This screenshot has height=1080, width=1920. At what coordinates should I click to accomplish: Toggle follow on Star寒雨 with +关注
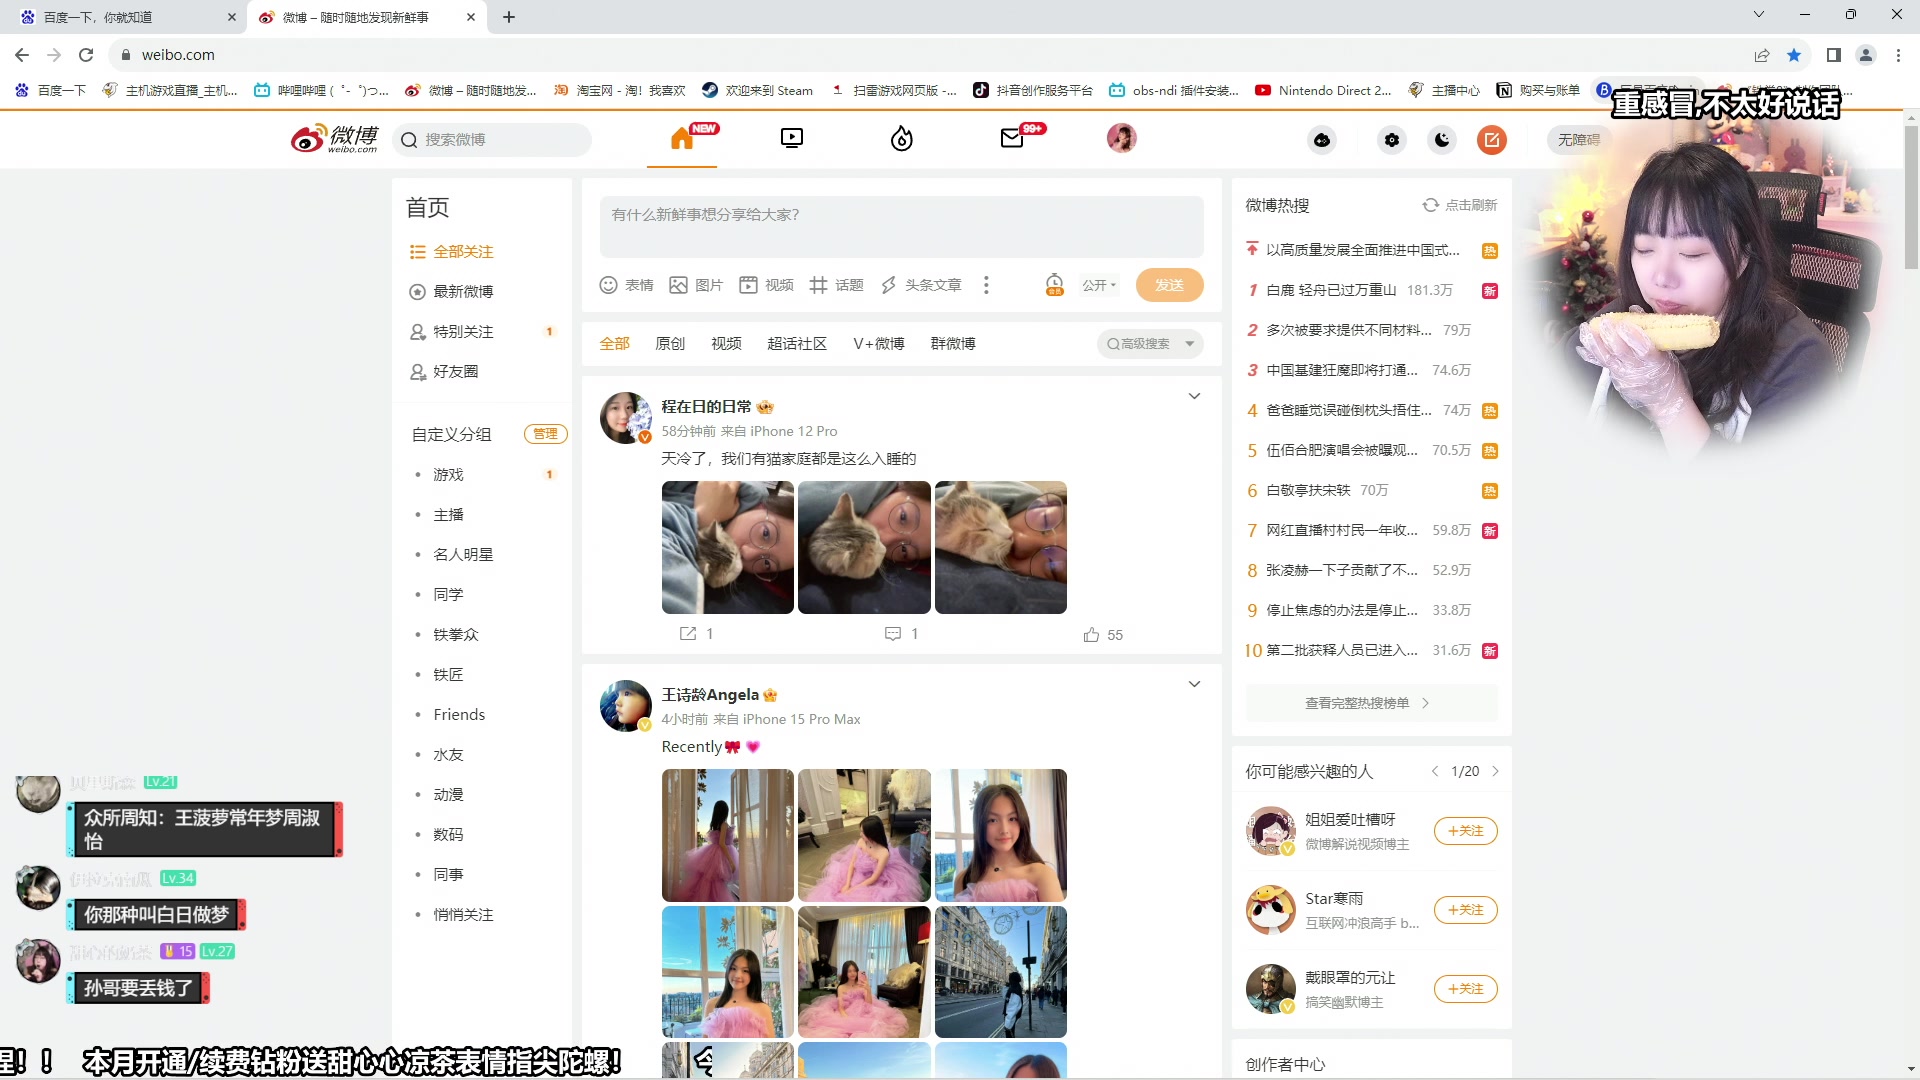[x=1464, y=910]
